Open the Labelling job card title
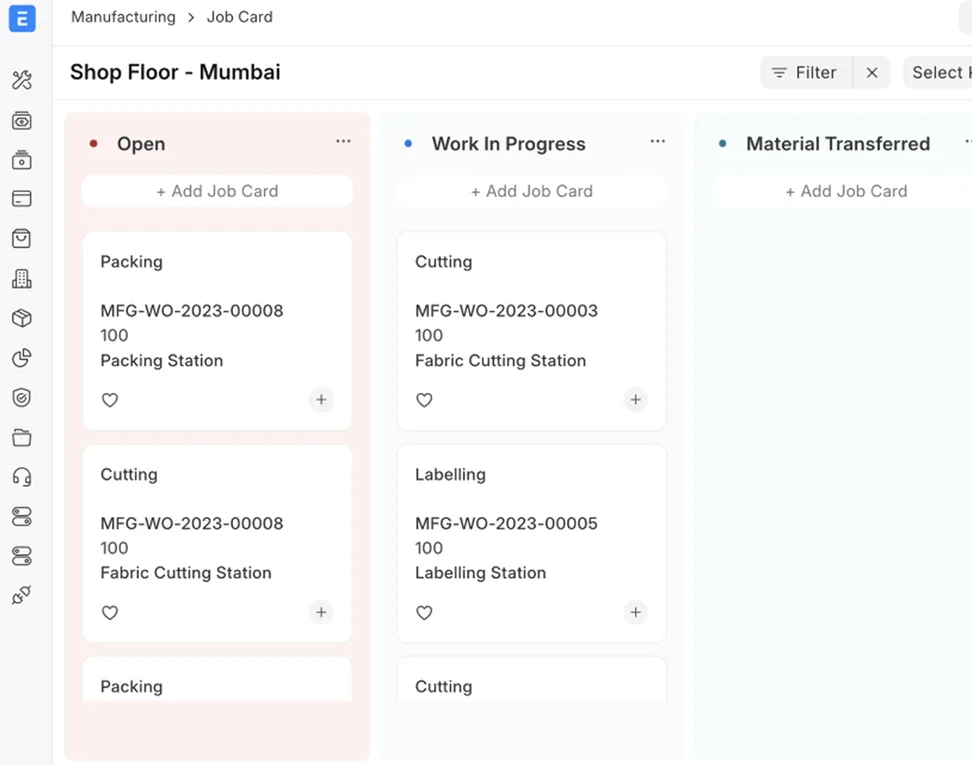The width and height of the screenshot is (972, 765). point(450,474)
